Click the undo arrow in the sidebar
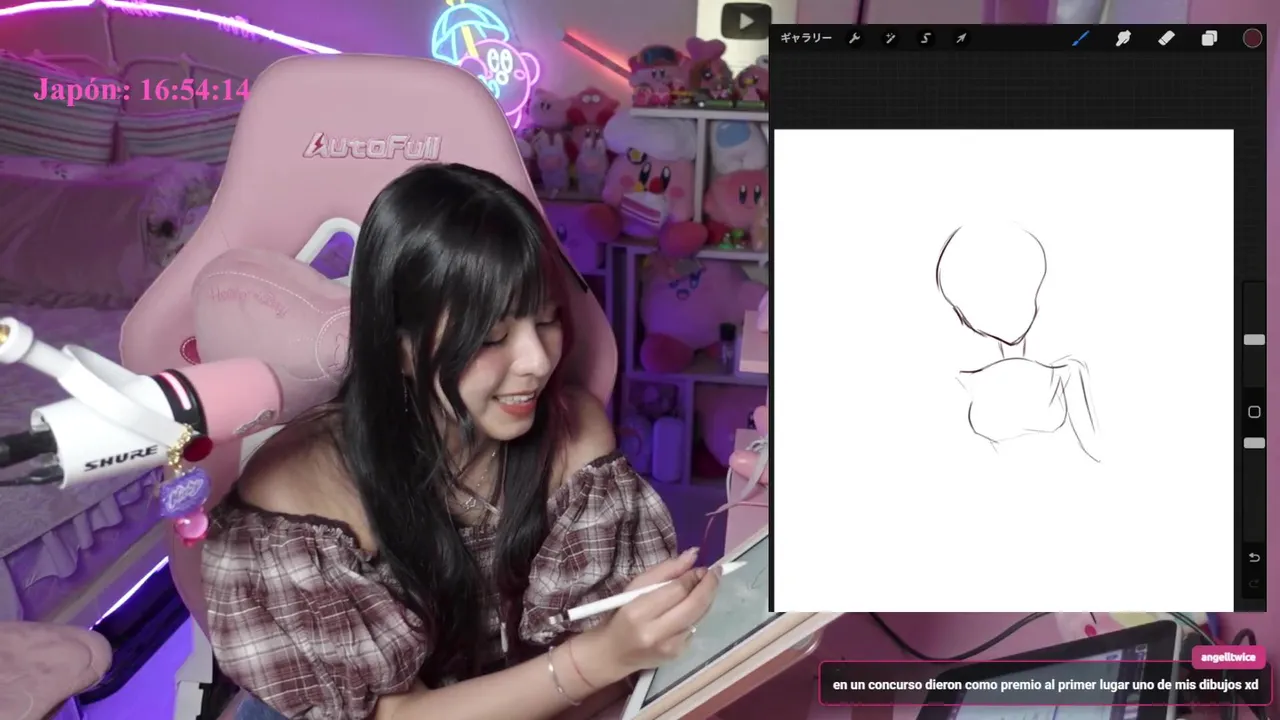The image size is (1280, 720). coord(1254,557)
